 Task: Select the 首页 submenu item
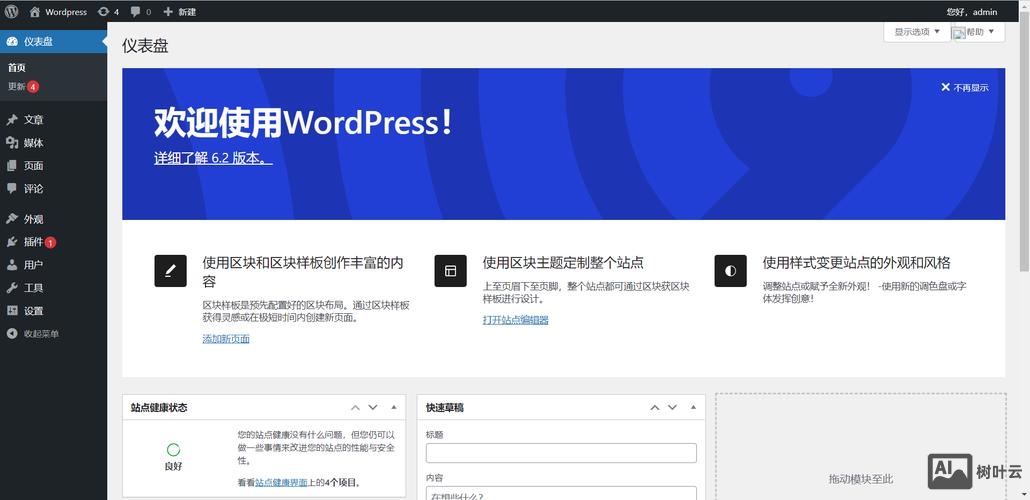(17, 68)
